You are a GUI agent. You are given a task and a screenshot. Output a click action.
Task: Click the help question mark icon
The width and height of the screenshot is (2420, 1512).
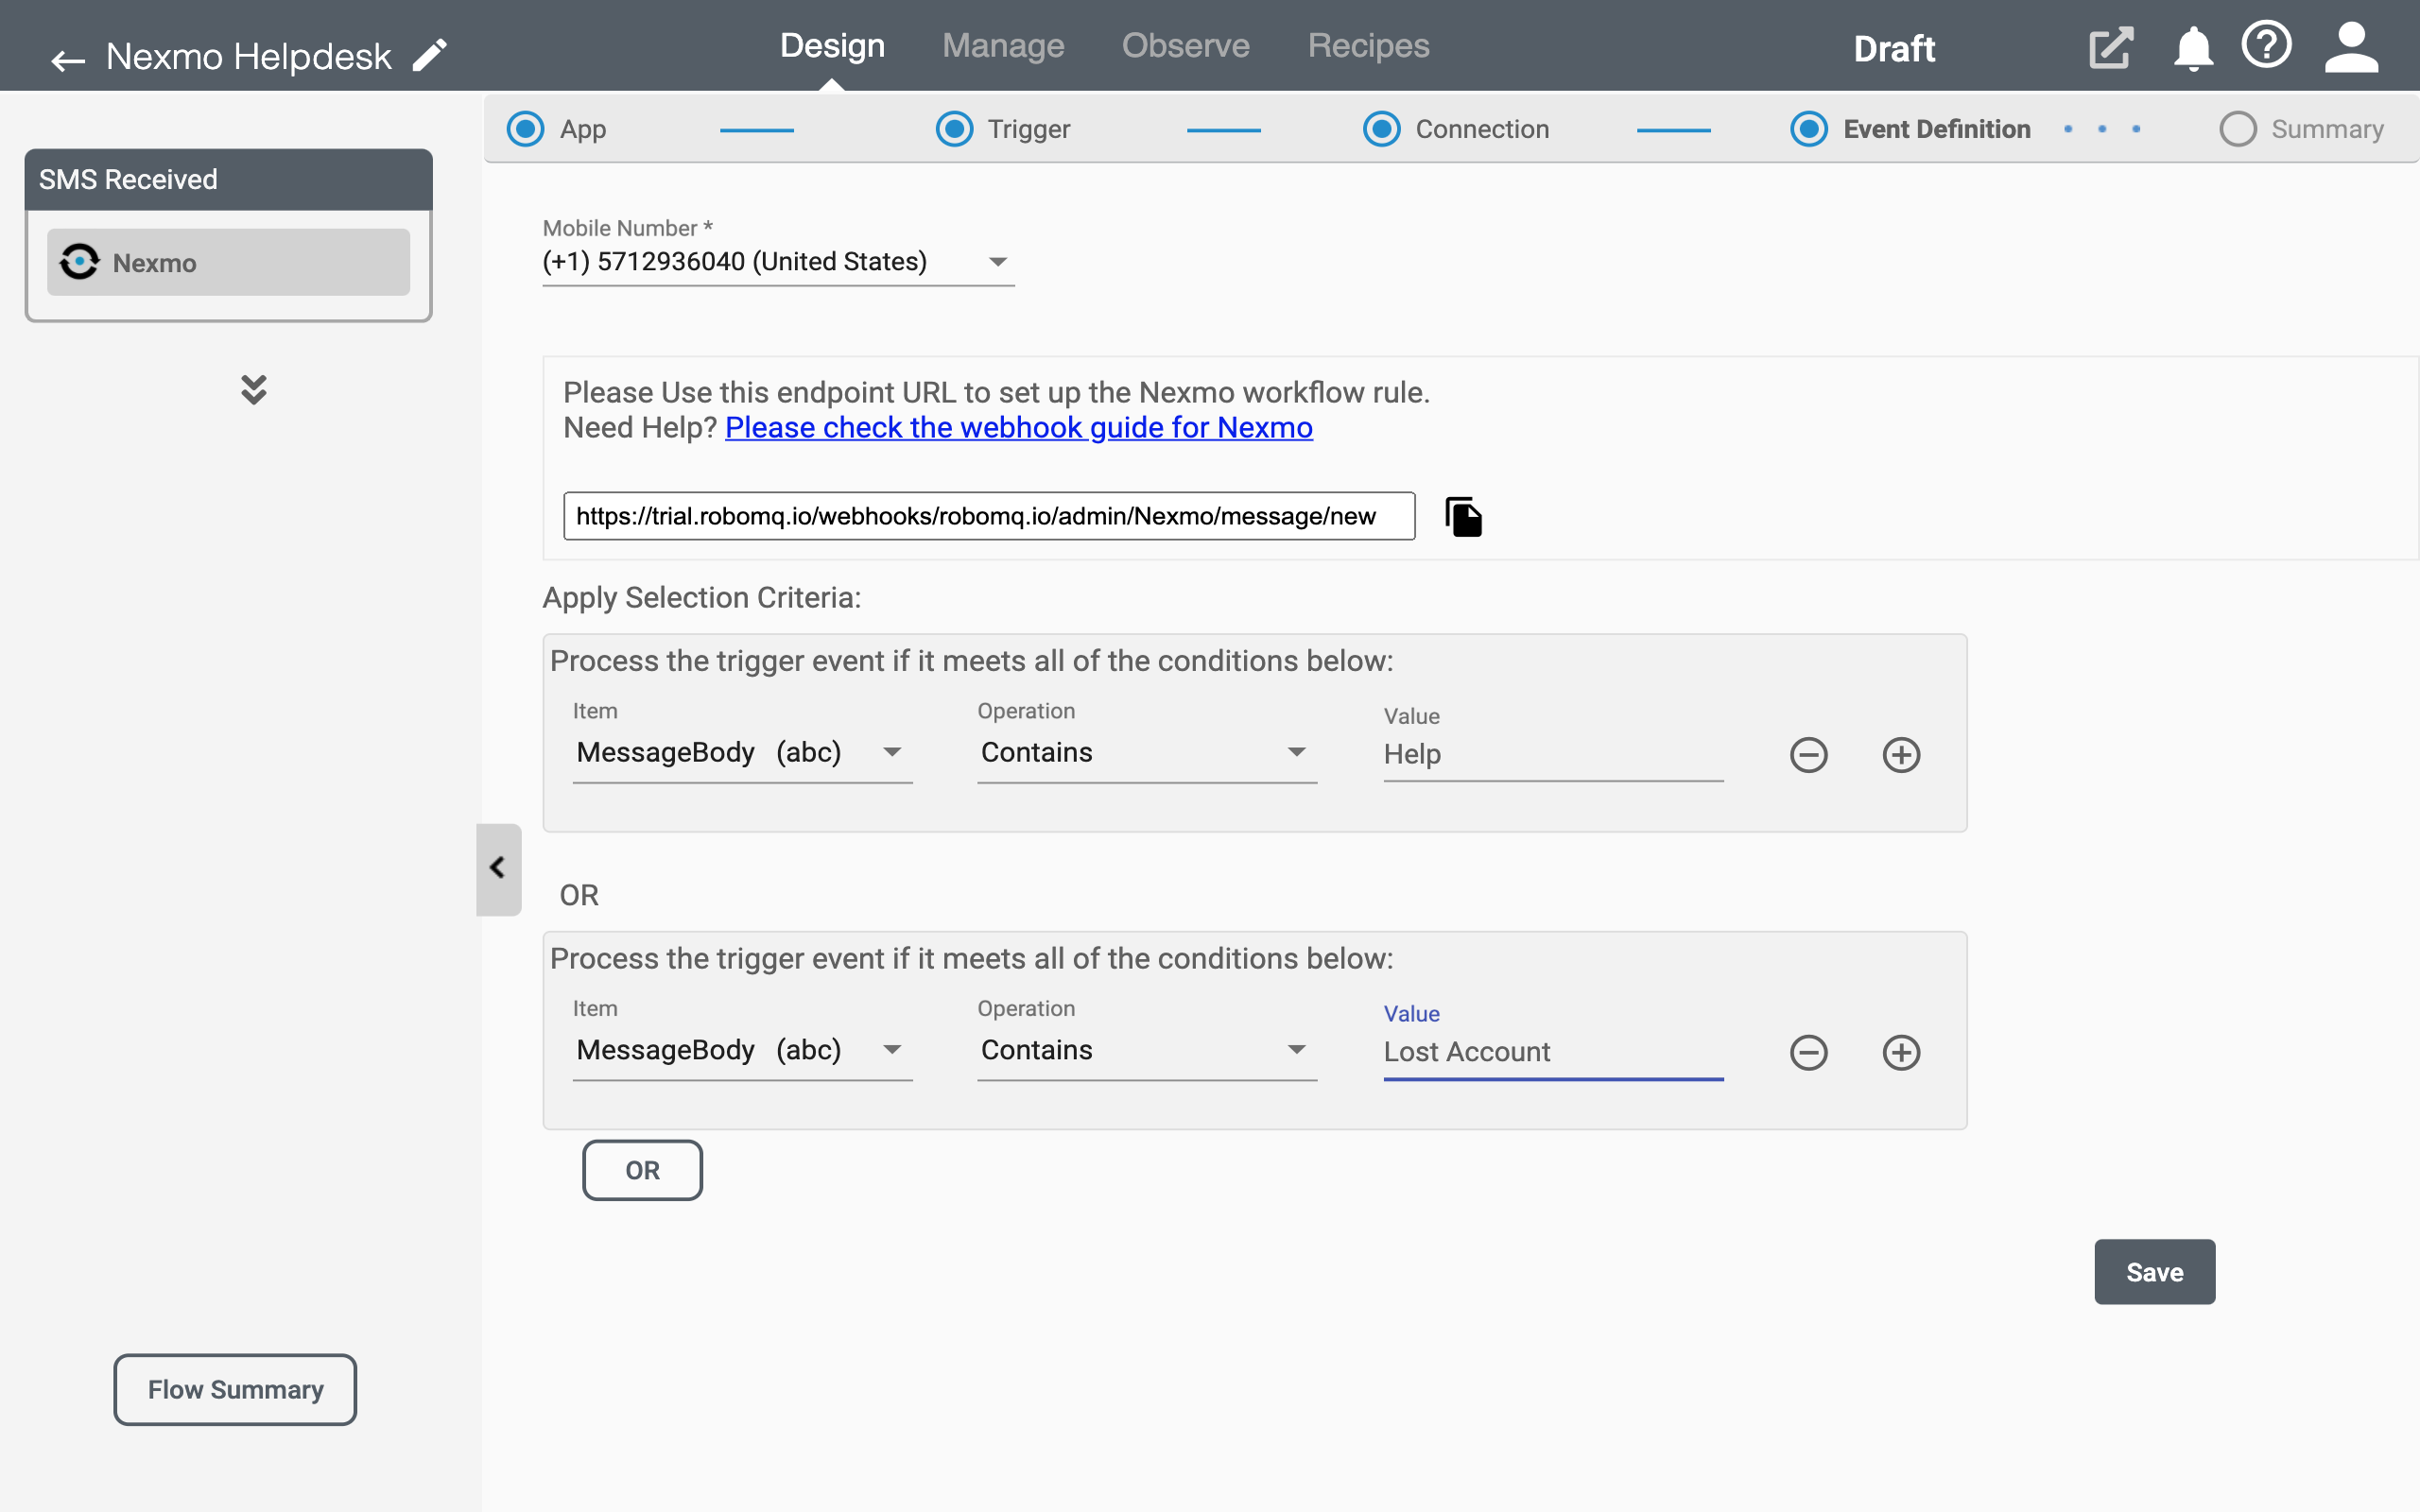click(2267, 45)
